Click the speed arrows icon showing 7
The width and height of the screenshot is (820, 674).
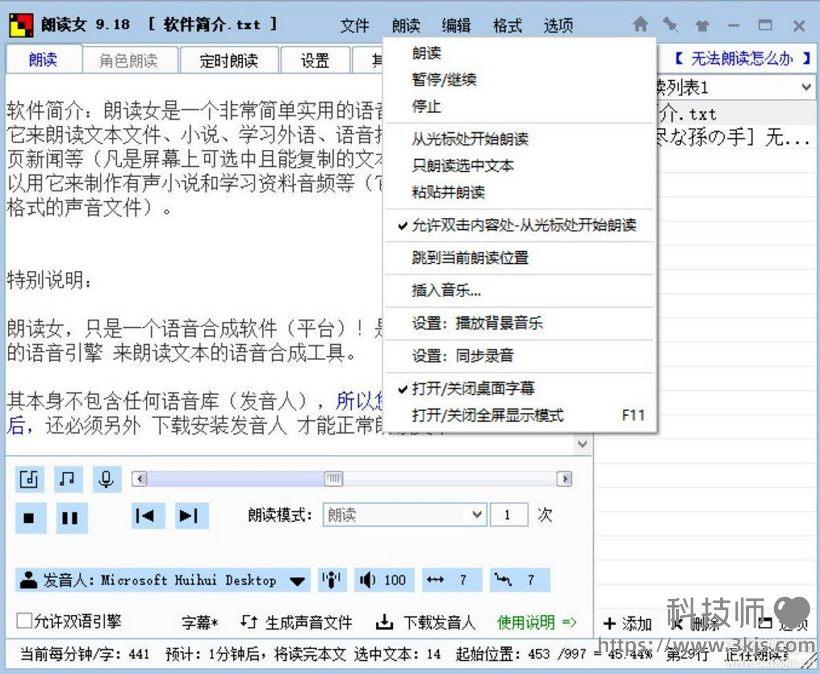(x=452, y=580)
